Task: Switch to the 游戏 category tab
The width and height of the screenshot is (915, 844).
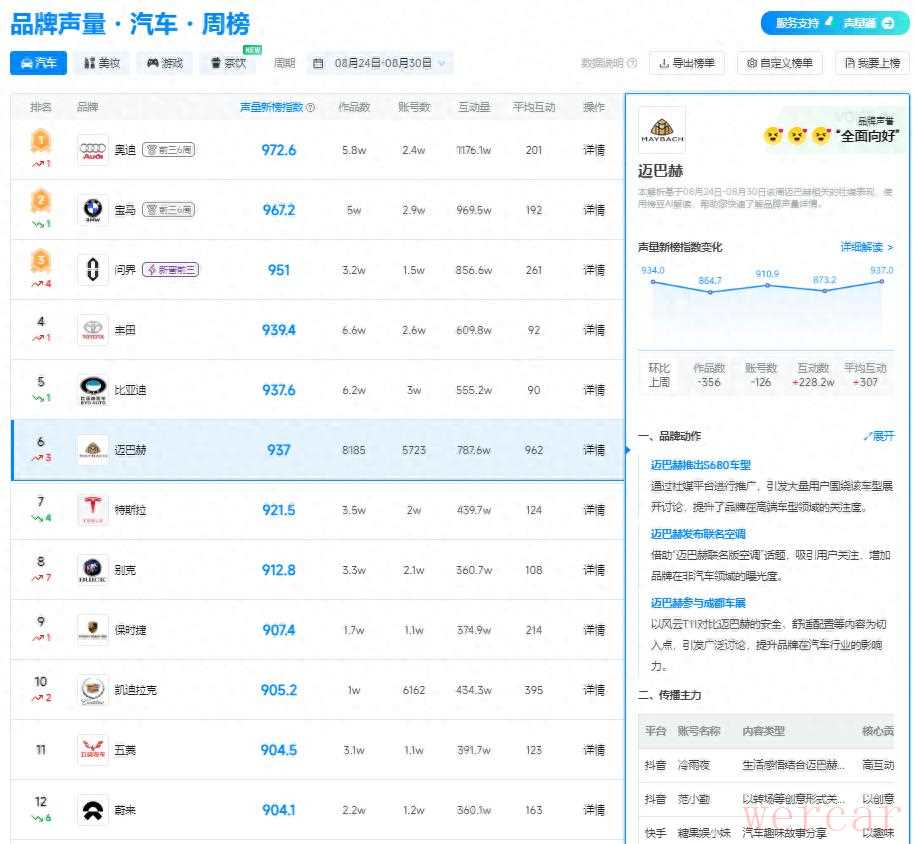Action: point(165,63)
